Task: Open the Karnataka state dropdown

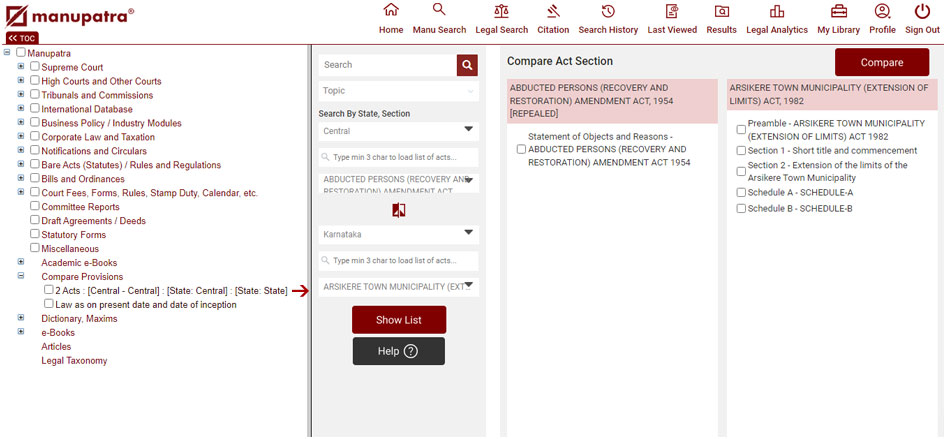Action: tap(398, 234)
